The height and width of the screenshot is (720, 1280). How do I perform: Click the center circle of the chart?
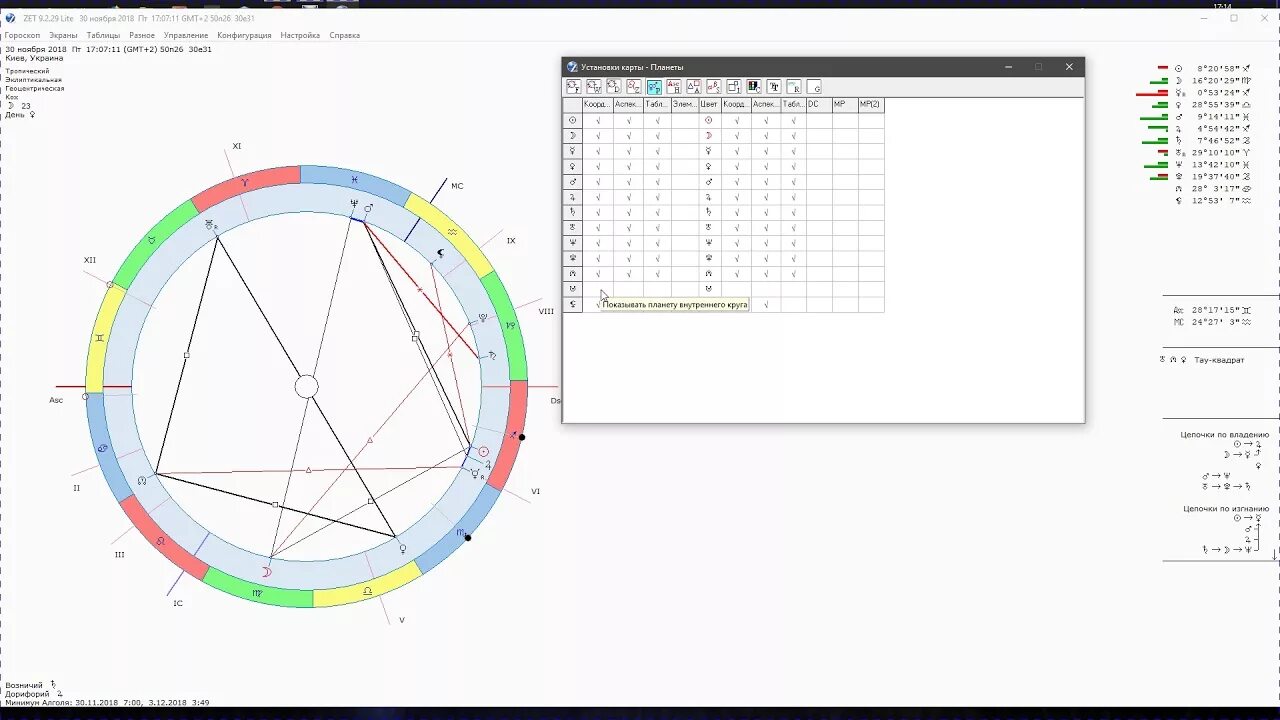coord(307,387)
